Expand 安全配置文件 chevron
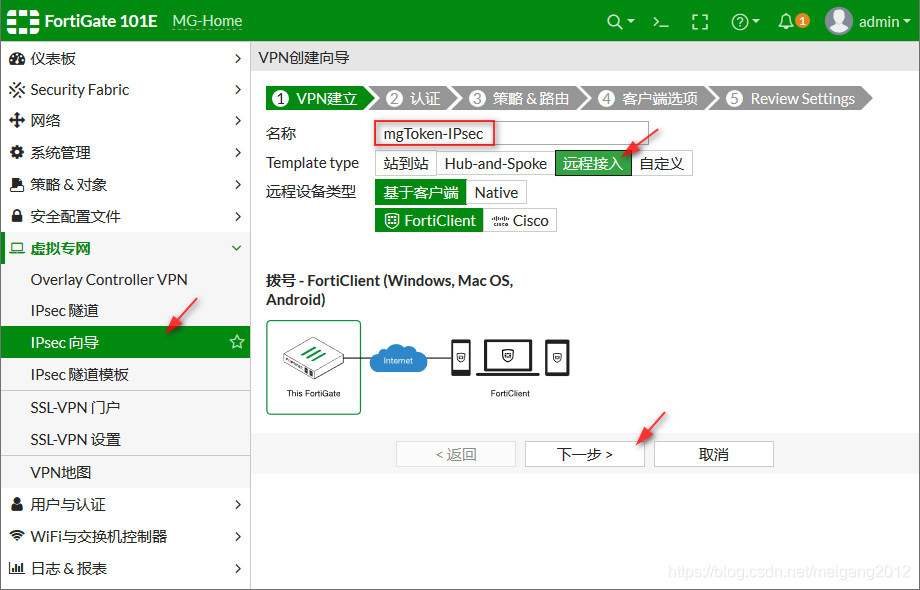 [x=238, y=216]
